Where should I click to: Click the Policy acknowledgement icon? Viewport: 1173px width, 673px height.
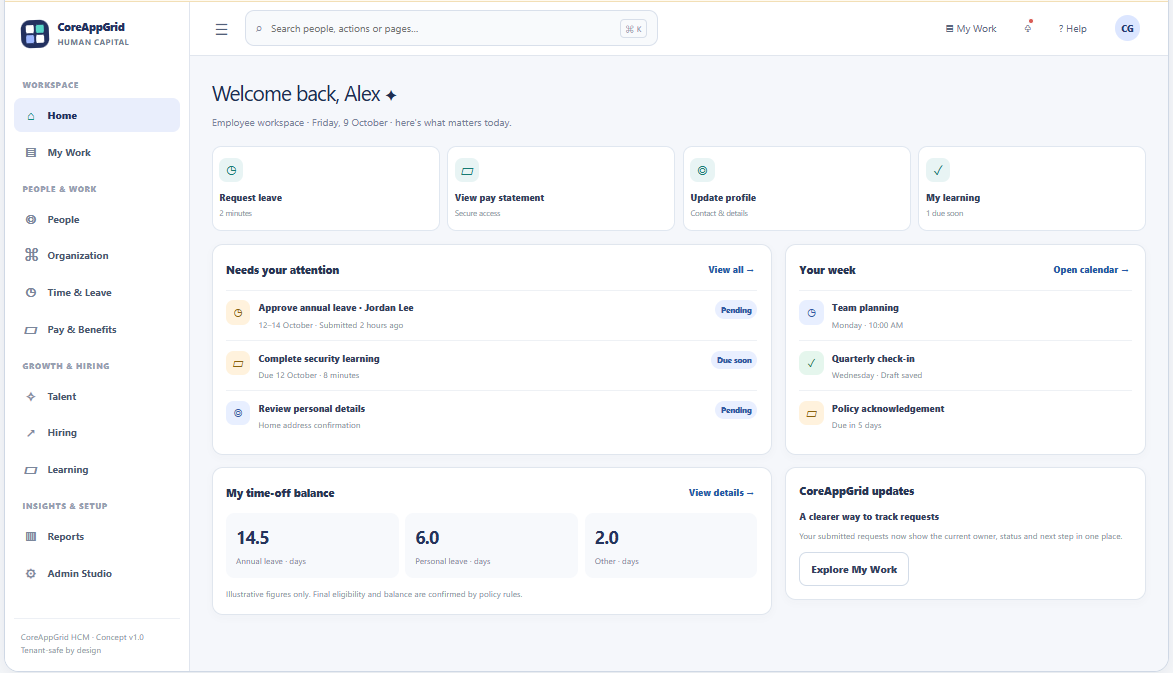pyautogui.click(x=811, y=413)
